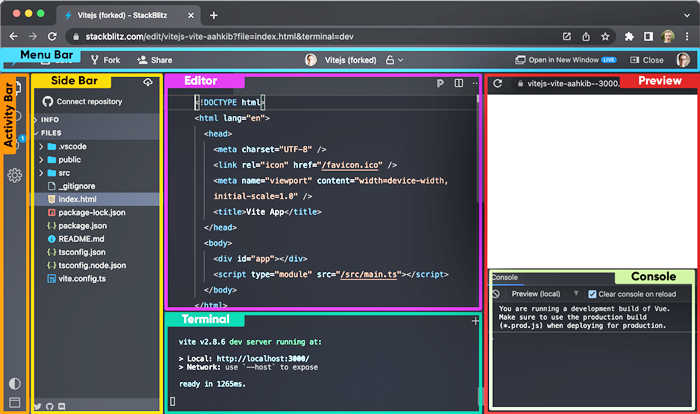The image size is (700, 414).
Task: Click the DOCTYPE html line in editor
Action: [229, 102]
